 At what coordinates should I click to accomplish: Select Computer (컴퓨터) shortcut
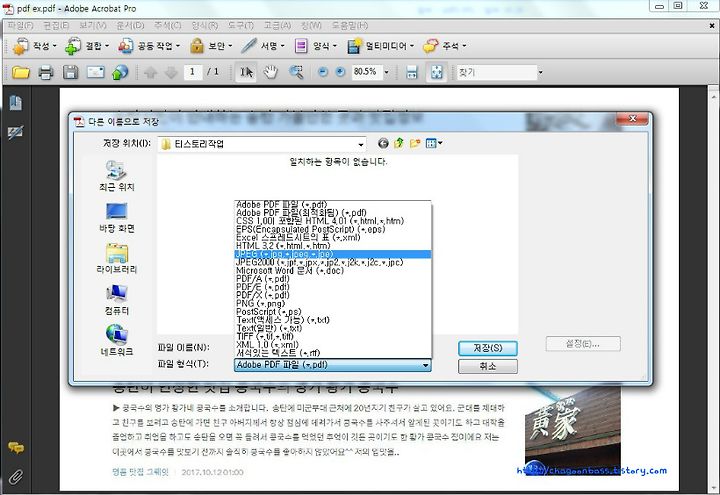coord(117,300)
